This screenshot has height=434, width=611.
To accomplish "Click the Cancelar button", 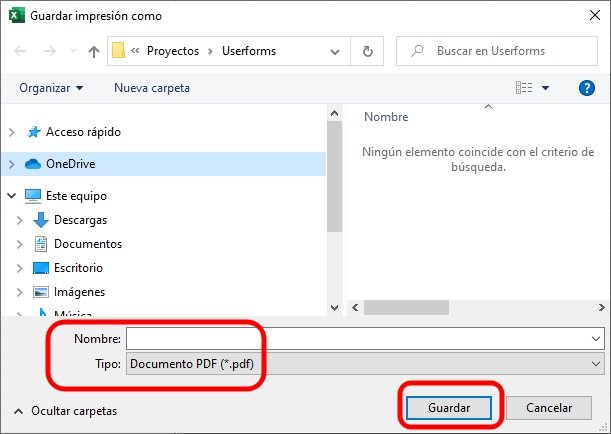I will [x=549, y=408].
